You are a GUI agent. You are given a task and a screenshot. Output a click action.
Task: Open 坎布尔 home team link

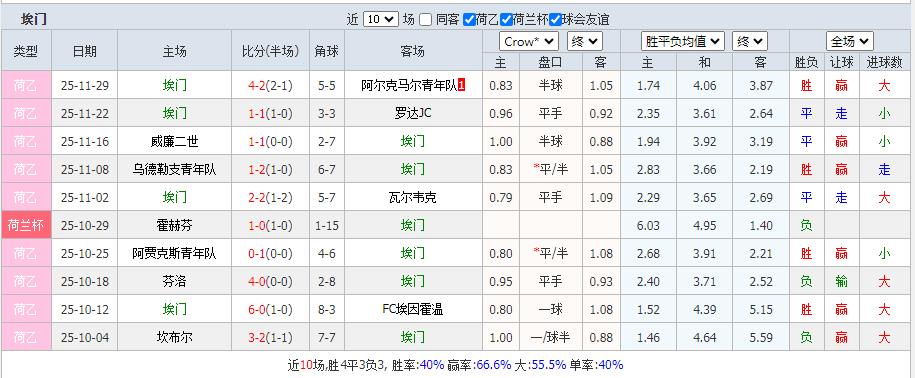pos(174,338)
